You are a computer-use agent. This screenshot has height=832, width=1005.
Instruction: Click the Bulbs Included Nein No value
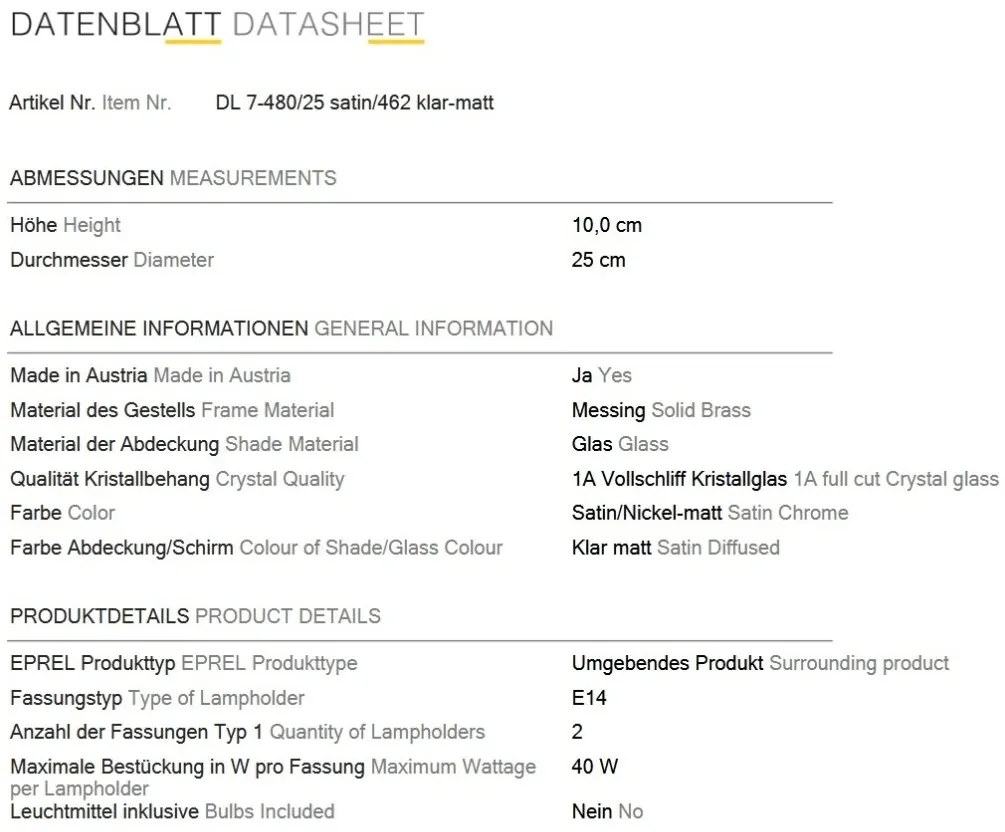click(x=607, y=811)
